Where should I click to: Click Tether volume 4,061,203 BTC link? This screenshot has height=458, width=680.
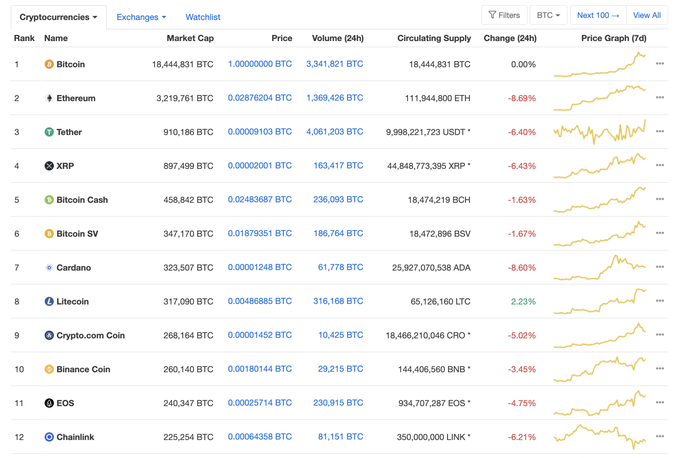point(334,131)
